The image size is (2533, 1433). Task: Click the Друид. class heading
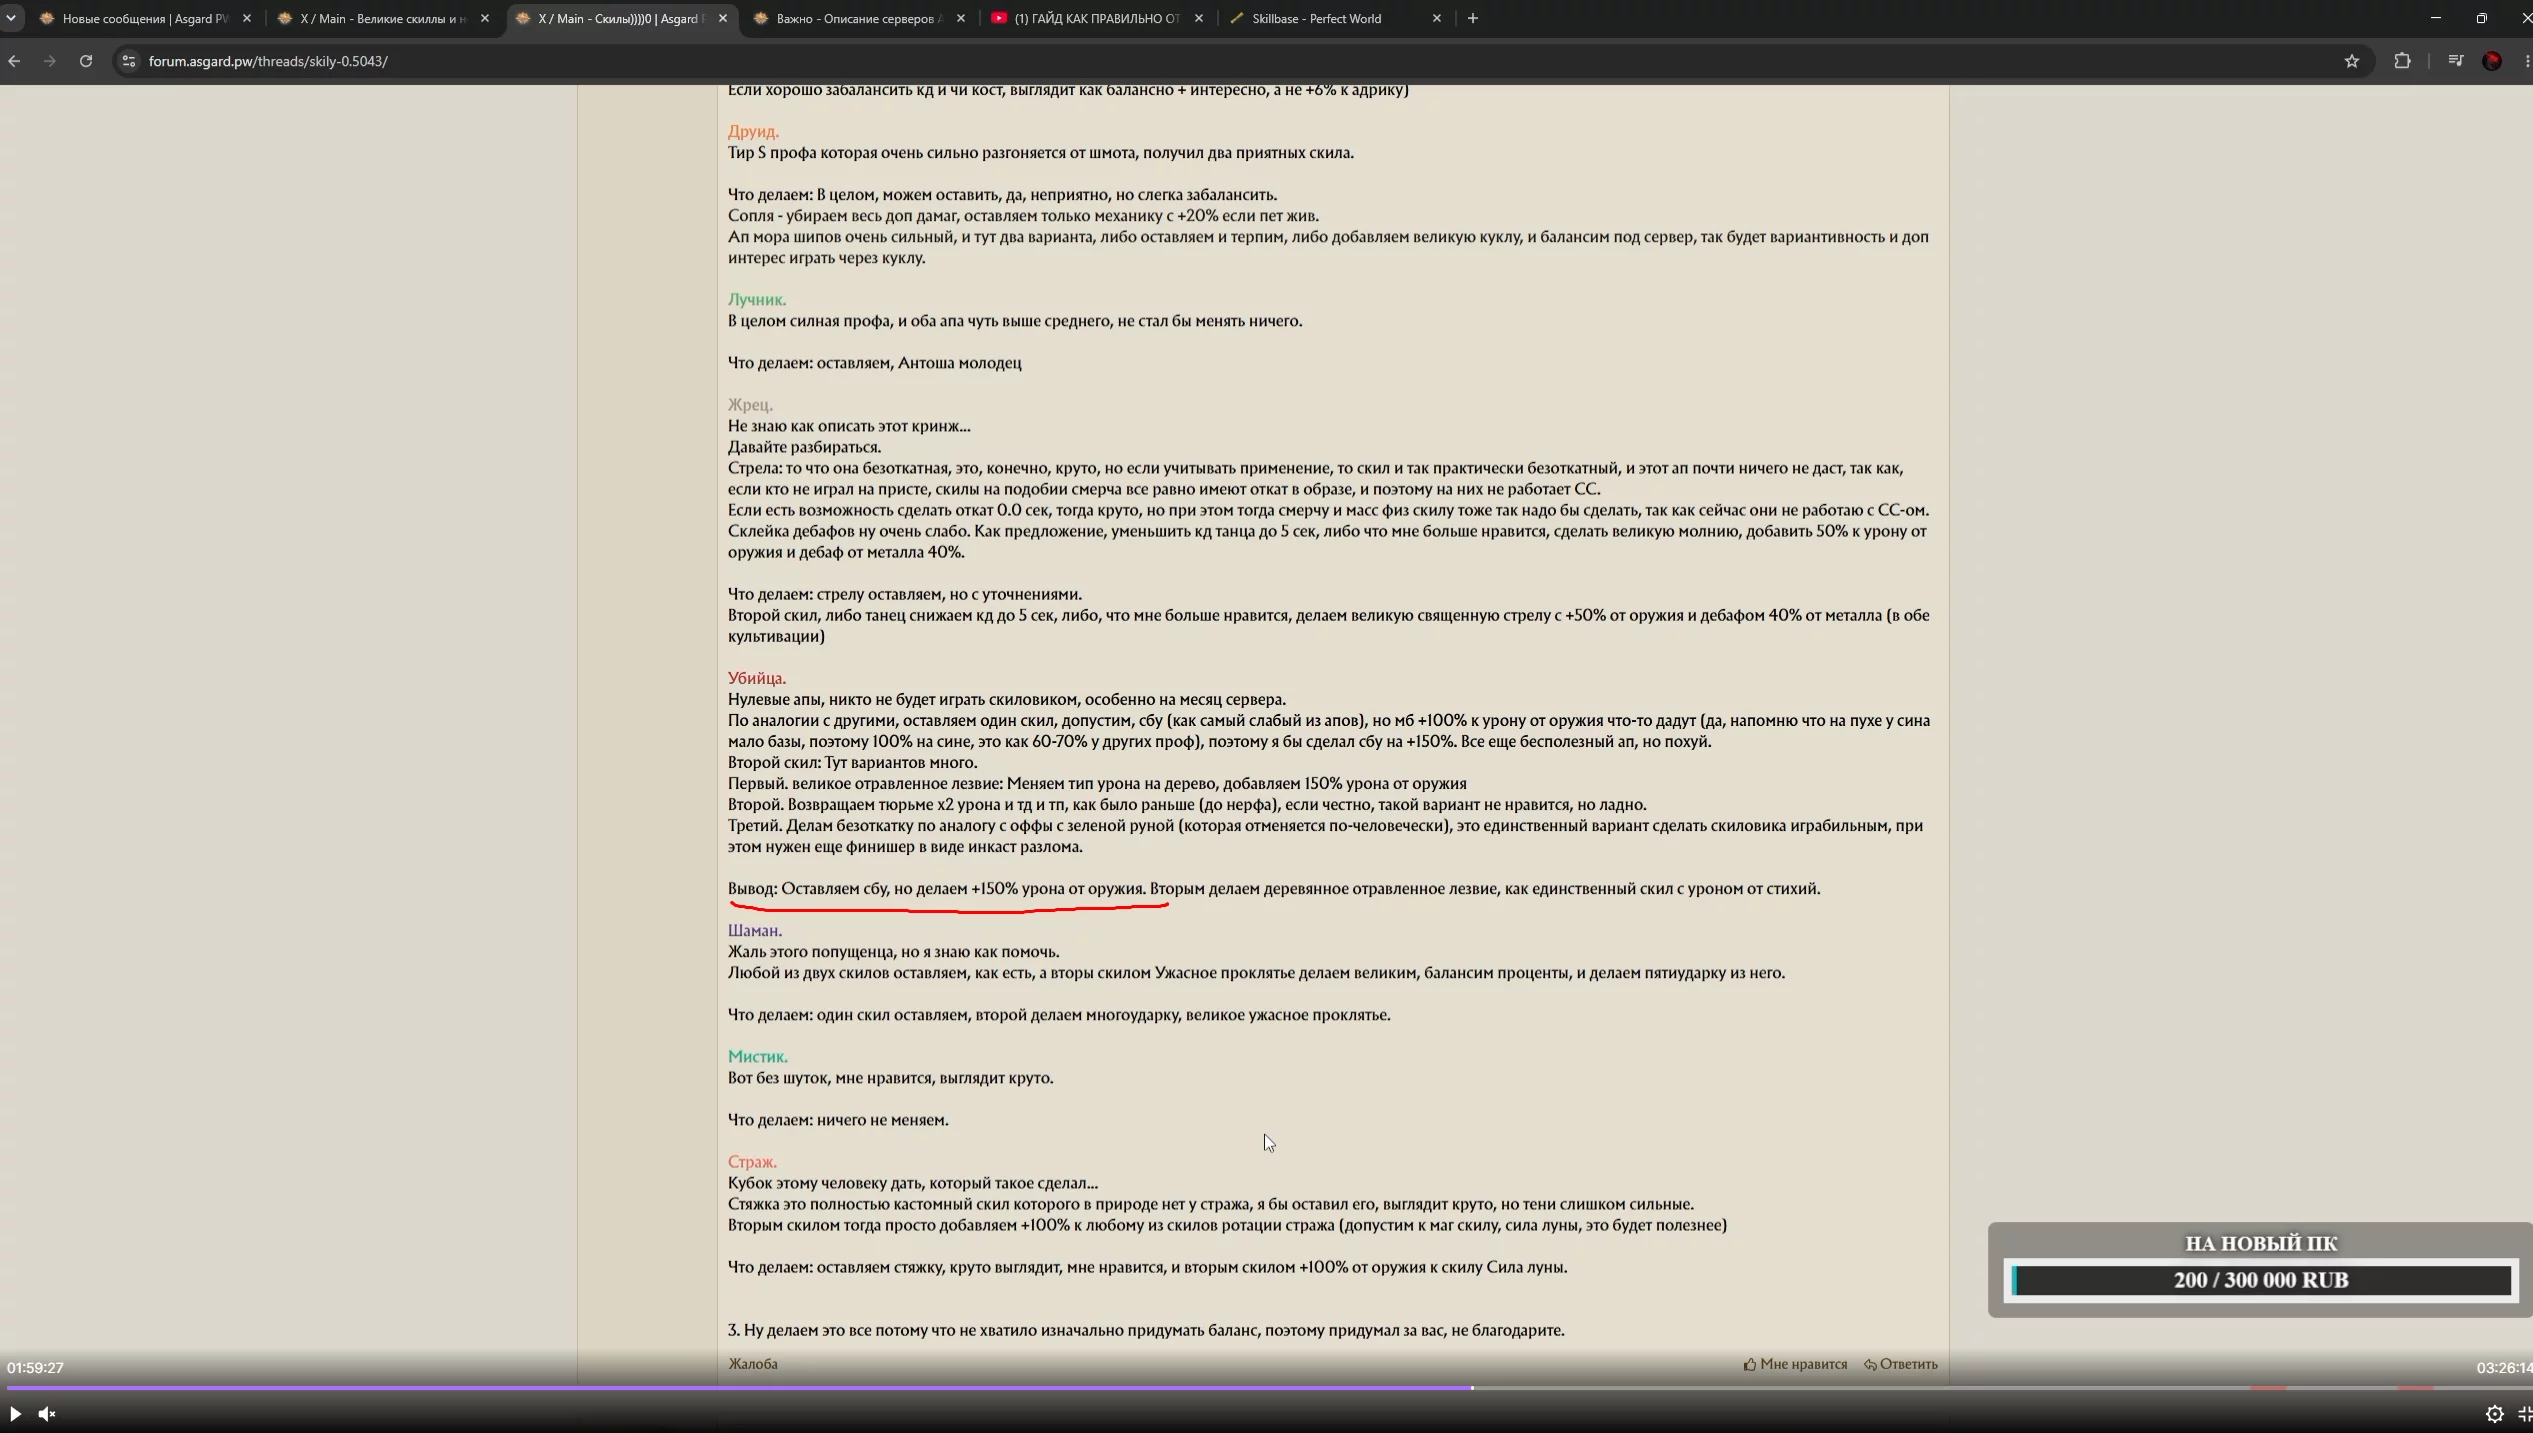pos(753,132)
